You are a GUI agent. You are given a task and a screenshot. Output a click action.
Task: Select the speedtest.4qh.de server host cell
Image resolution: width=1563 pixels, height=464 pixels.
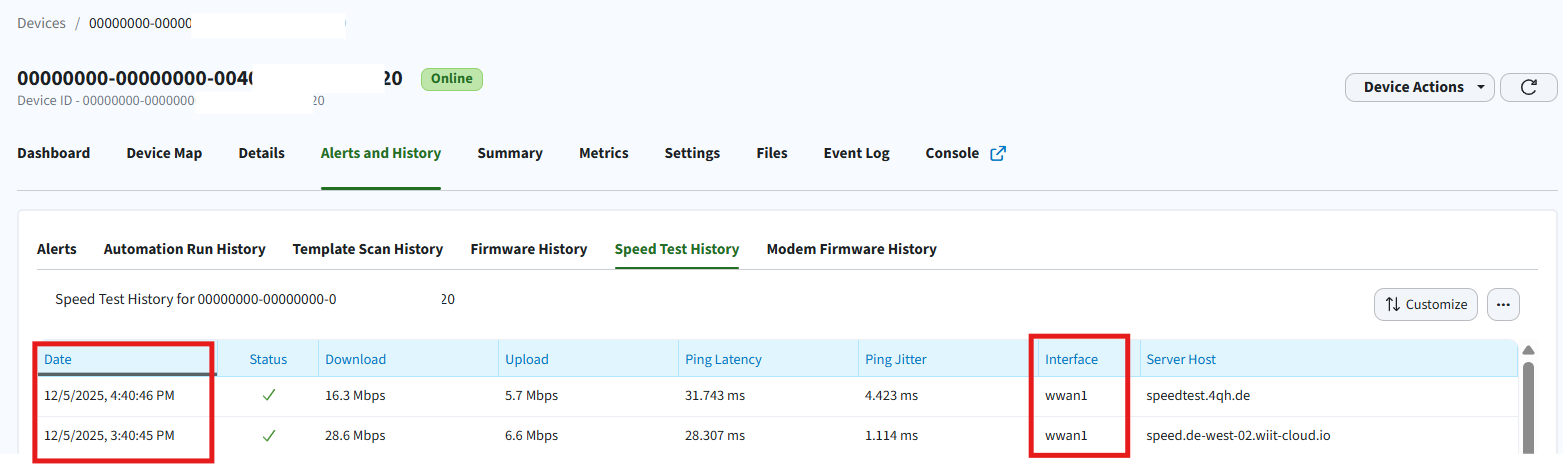1198,396
